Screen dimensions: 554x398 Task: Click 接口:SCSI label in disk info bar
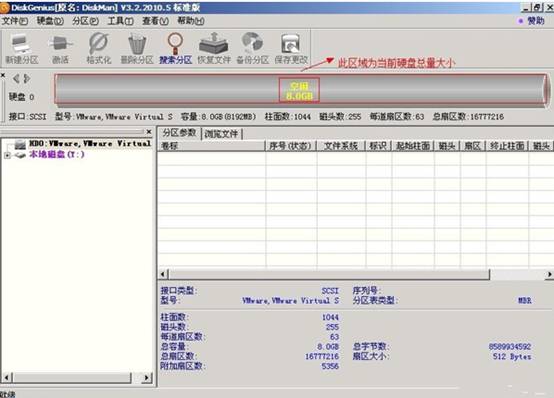coord(28,117)
